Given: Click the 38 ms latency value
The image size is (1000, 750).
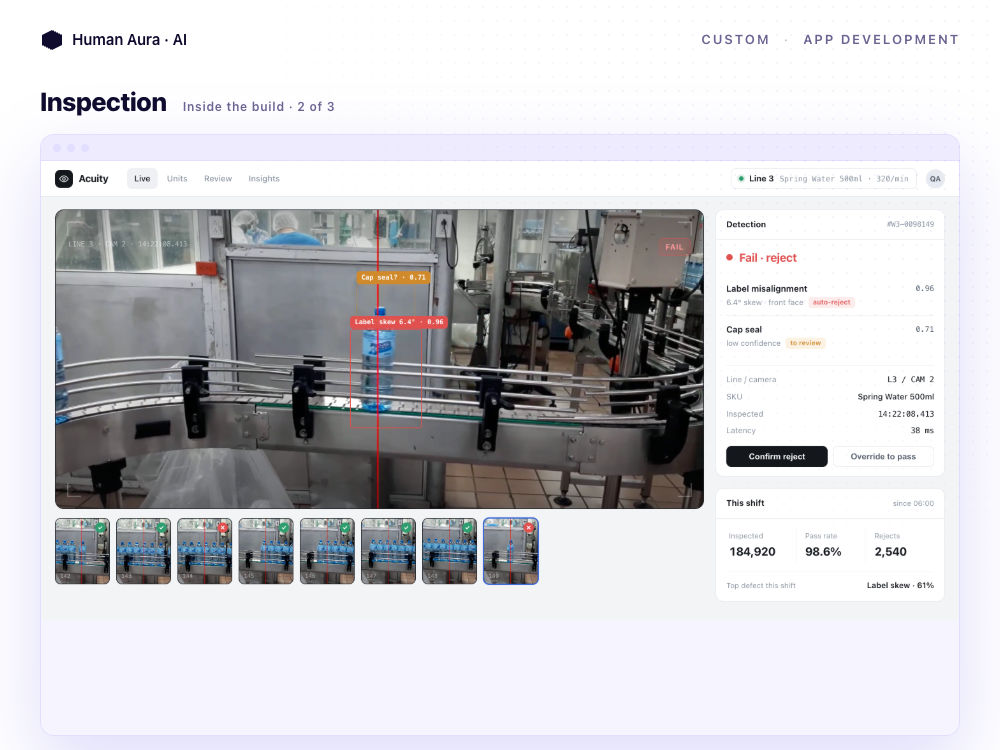Looking at the screenshot, I should click(922, 430).
